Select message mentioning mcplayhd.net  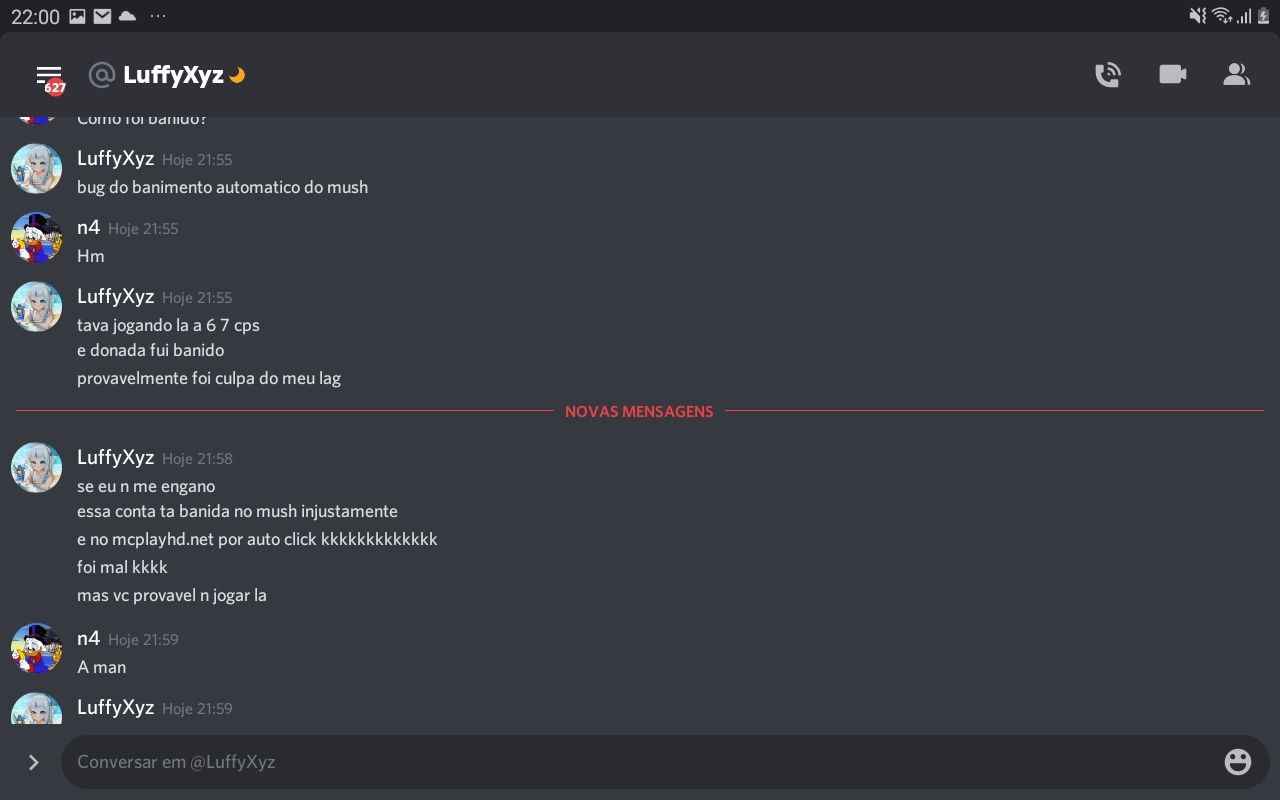point(257,539)
